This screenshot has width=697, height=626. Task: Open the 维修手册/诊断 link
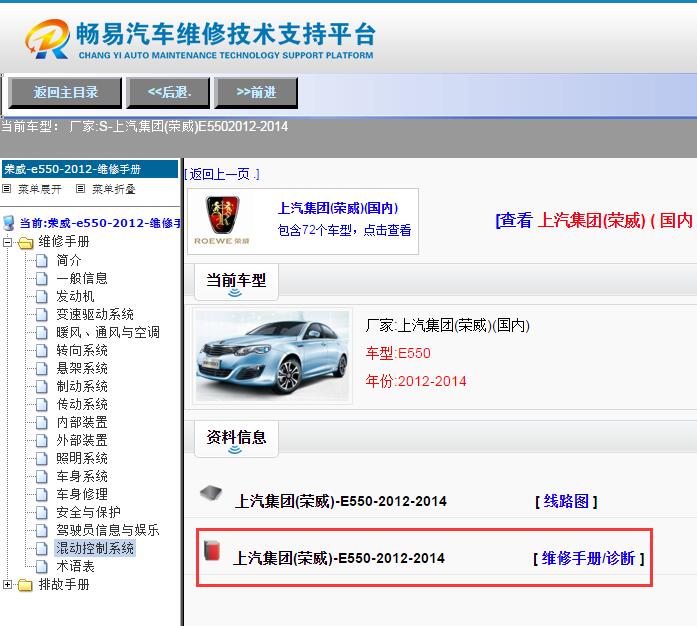[x=588, y=558]
